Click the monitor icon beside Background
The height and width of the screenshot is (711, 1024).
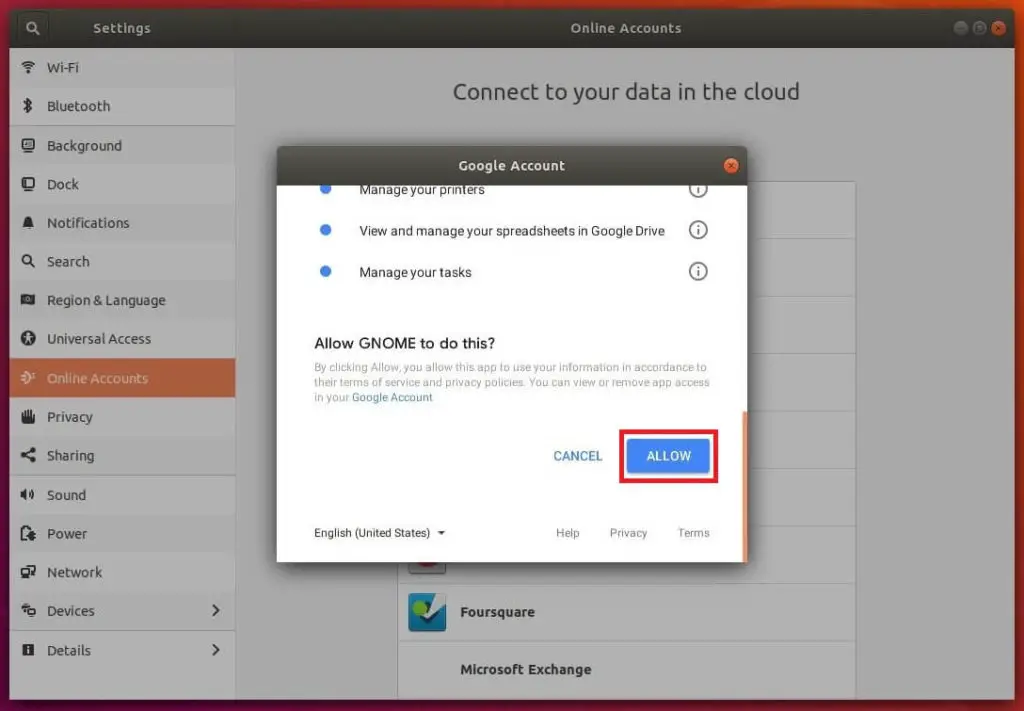(x=28, y=145)
